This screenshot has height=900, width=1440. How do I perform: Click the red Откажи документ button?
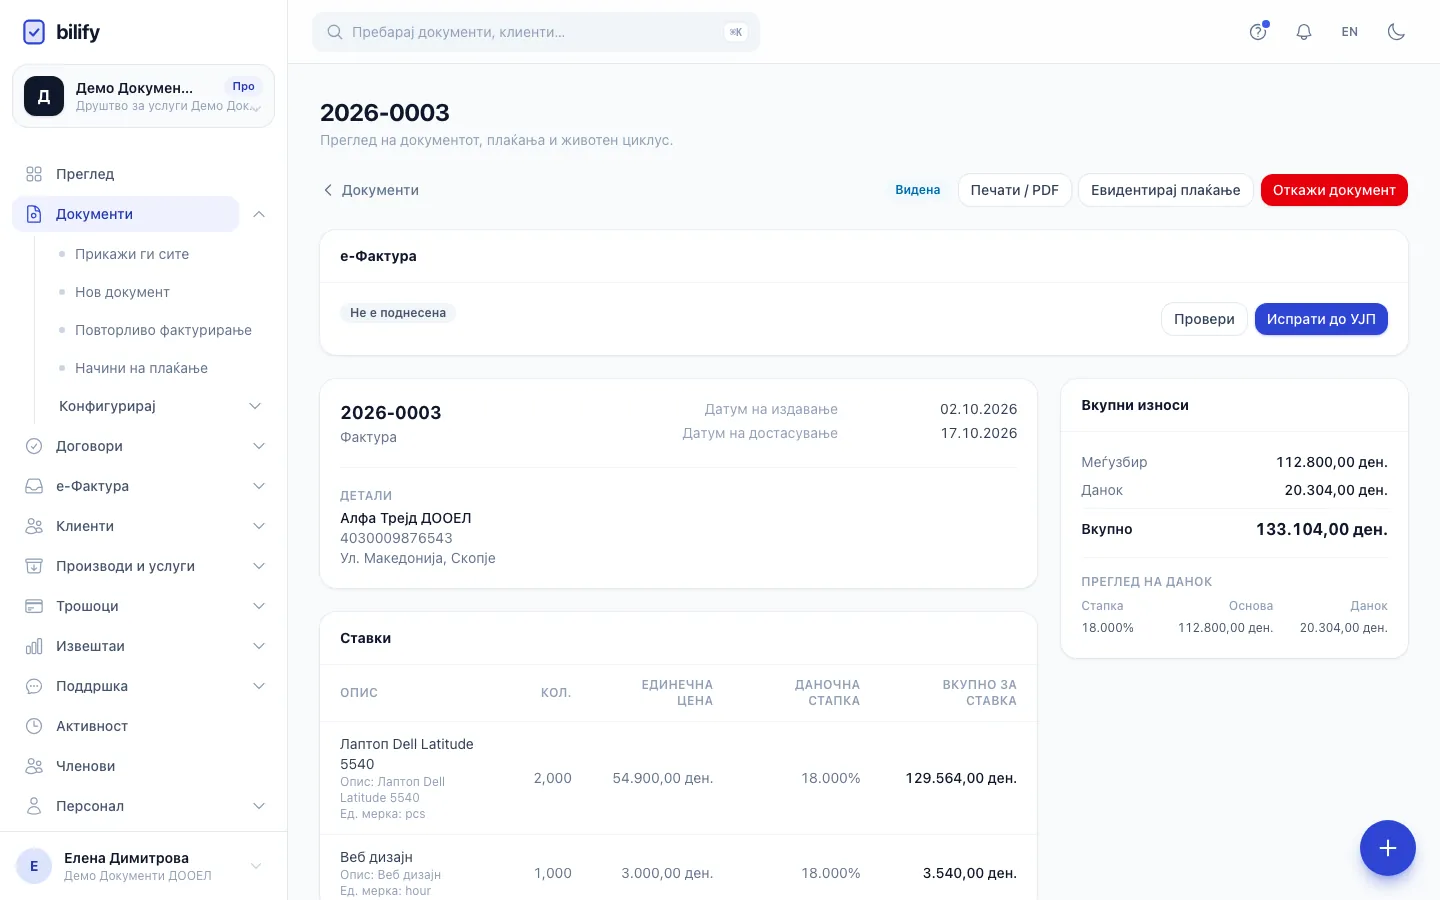pyautogui.click(x=1334, y=190)
